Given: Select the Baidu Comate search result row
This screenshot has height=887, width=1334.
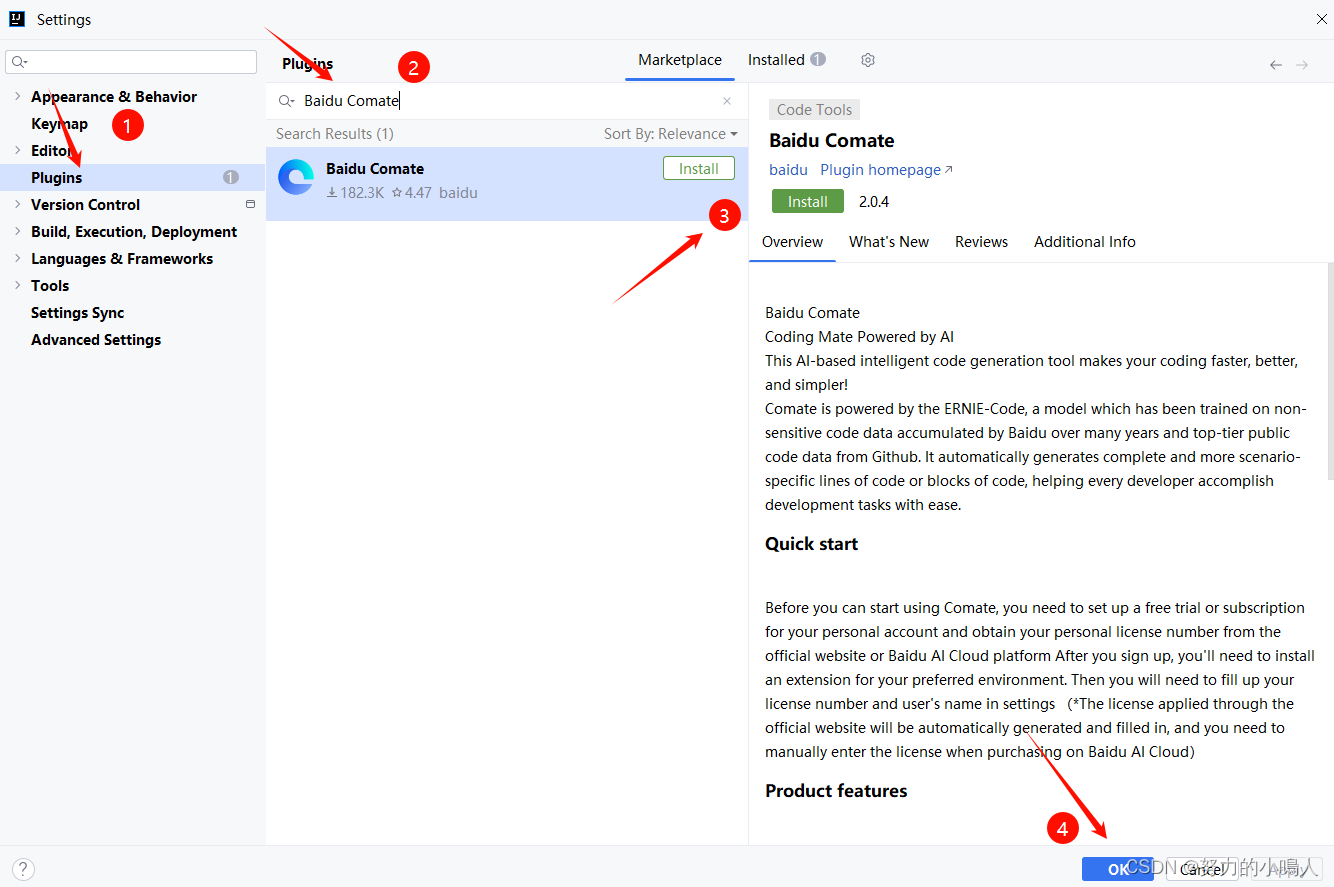Looking at the screenshot, I should click(x=507, y=184).
